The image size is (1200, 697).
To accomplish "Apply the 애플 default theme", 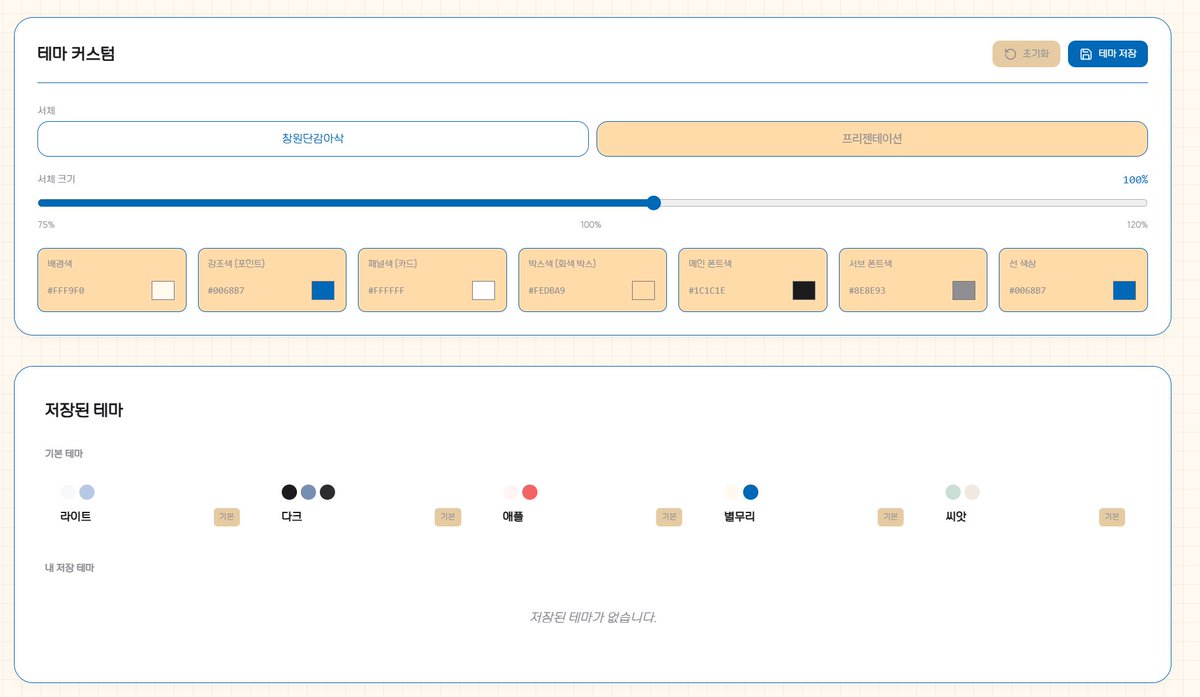I will click(x=592, y=505).
